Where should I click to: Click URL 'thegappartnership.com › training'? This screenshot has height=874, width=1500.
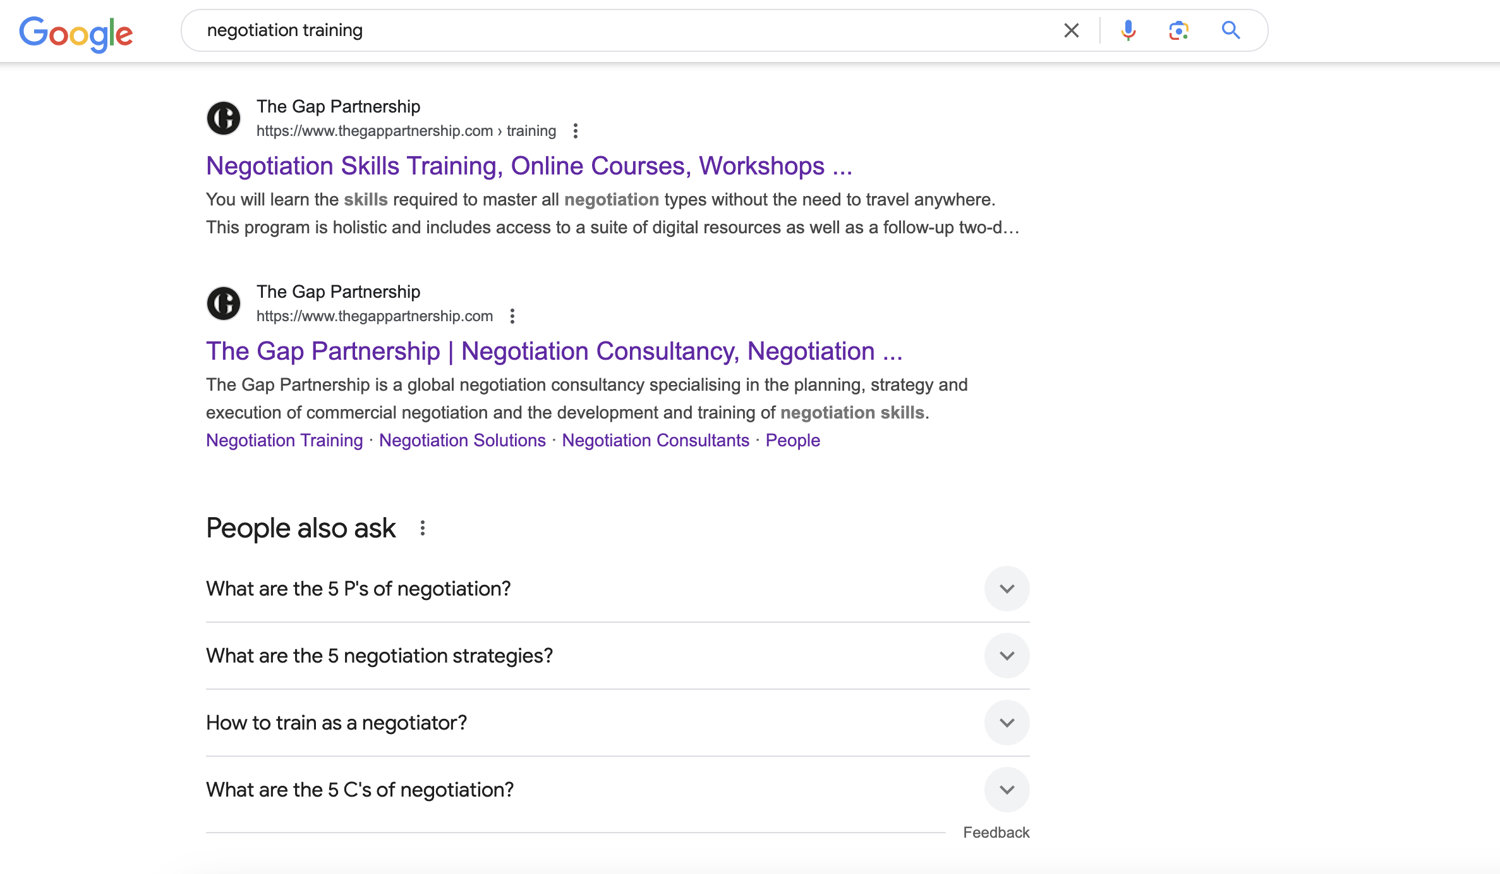tap(406, 131)
